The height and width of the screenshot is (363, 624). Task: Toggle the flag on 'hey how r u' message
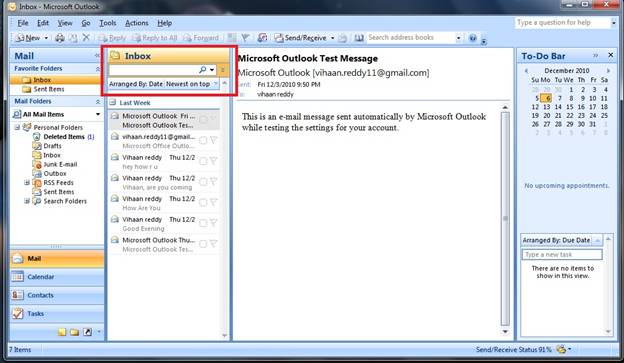tap(214, 161)
